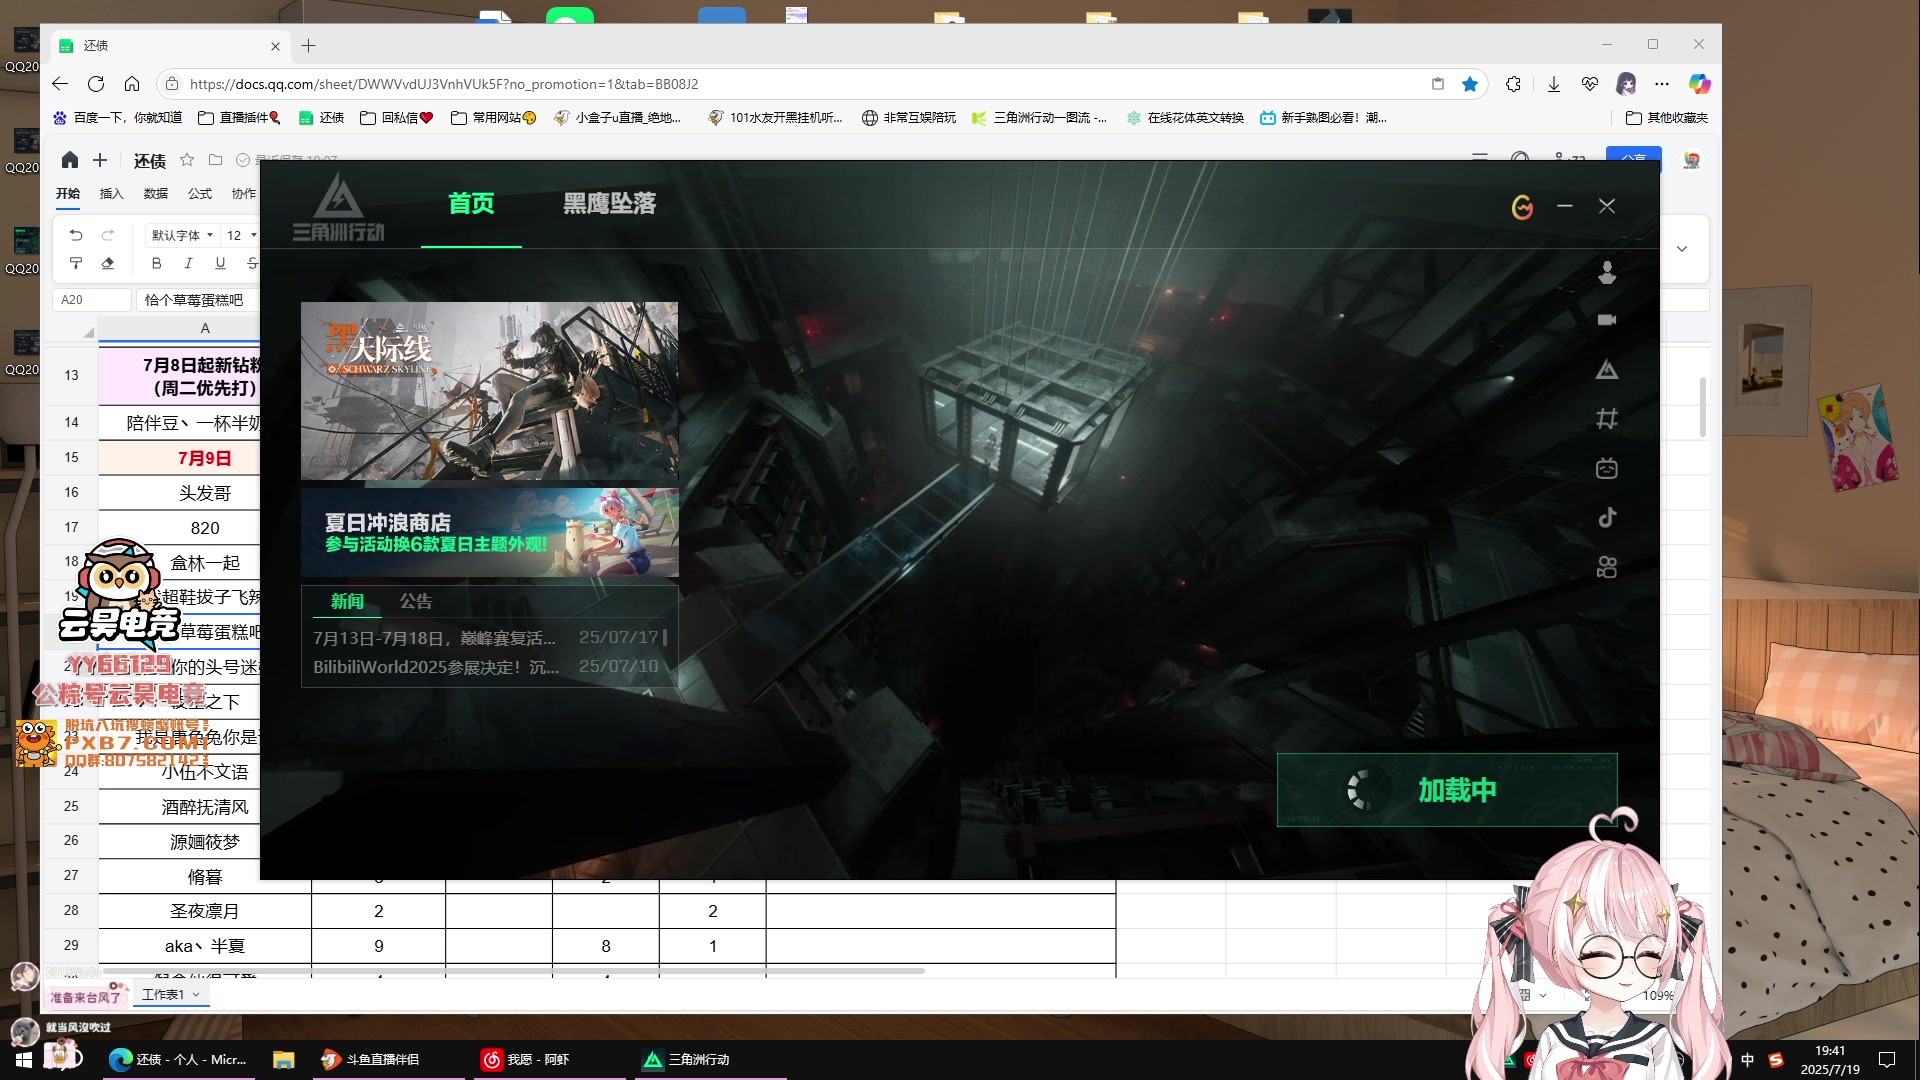The image size is (1920, 1080).
Task: Open the 百度一下 bookmark
Action: point(118,117)
